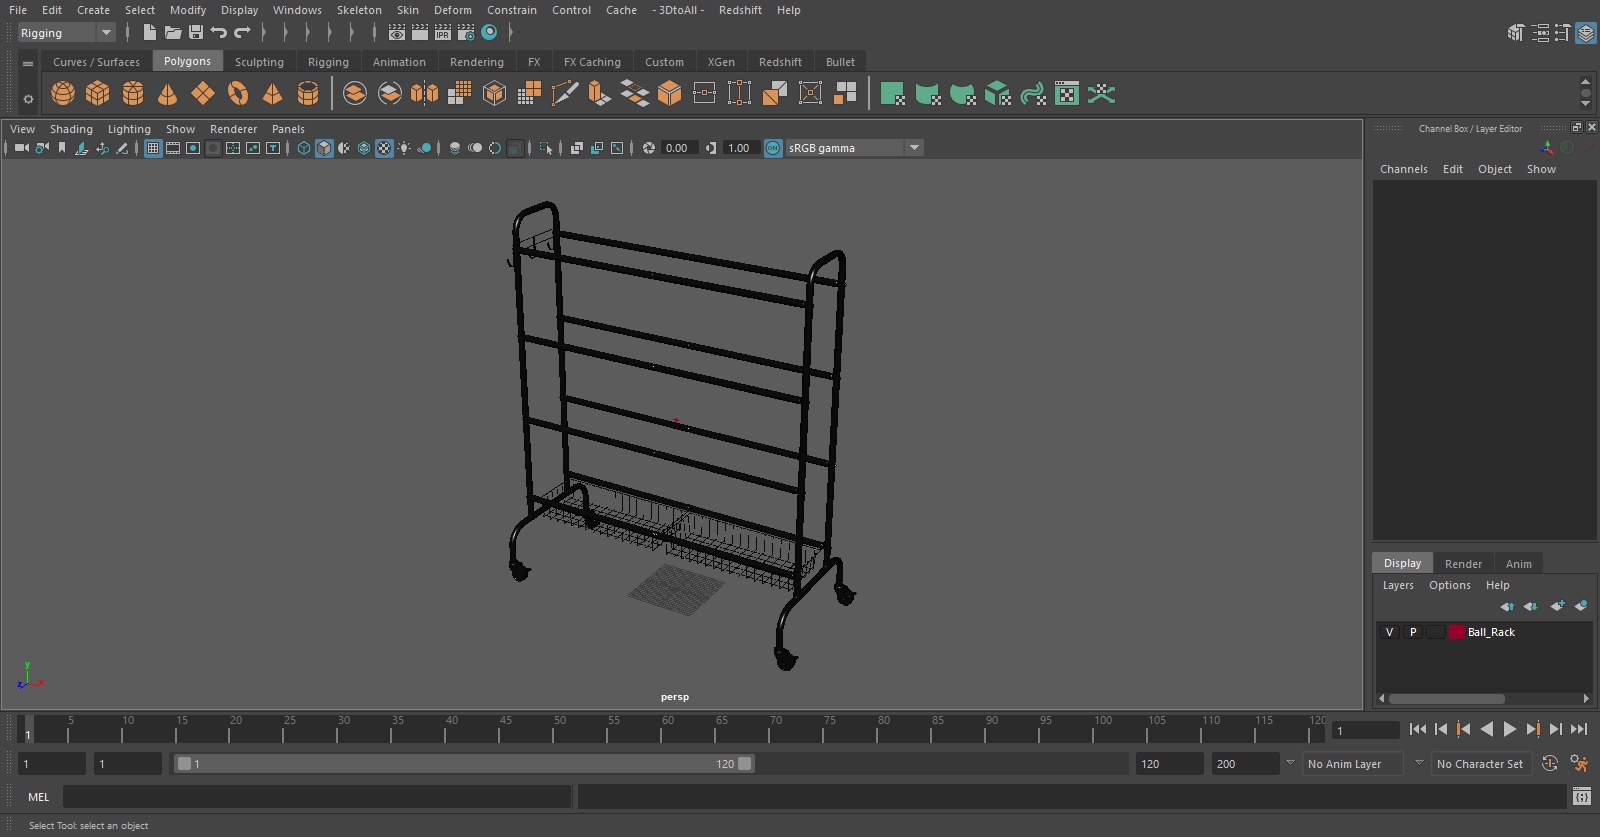Create a polygon sphere from the shelf

[x=63, y=94]
